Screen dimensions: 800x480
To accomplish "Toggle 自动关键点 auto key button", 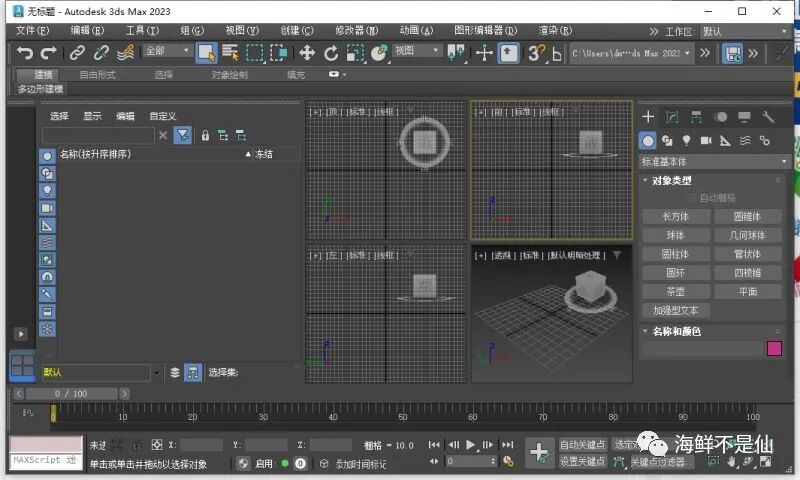I will (x=582, y=445).
